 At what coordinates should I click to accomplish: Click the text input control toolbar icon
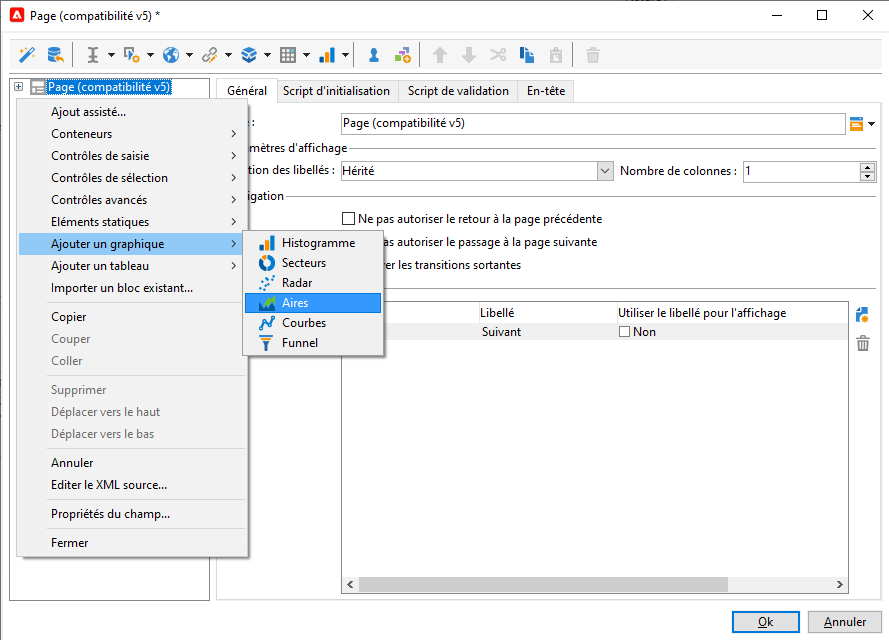[93, 55]
